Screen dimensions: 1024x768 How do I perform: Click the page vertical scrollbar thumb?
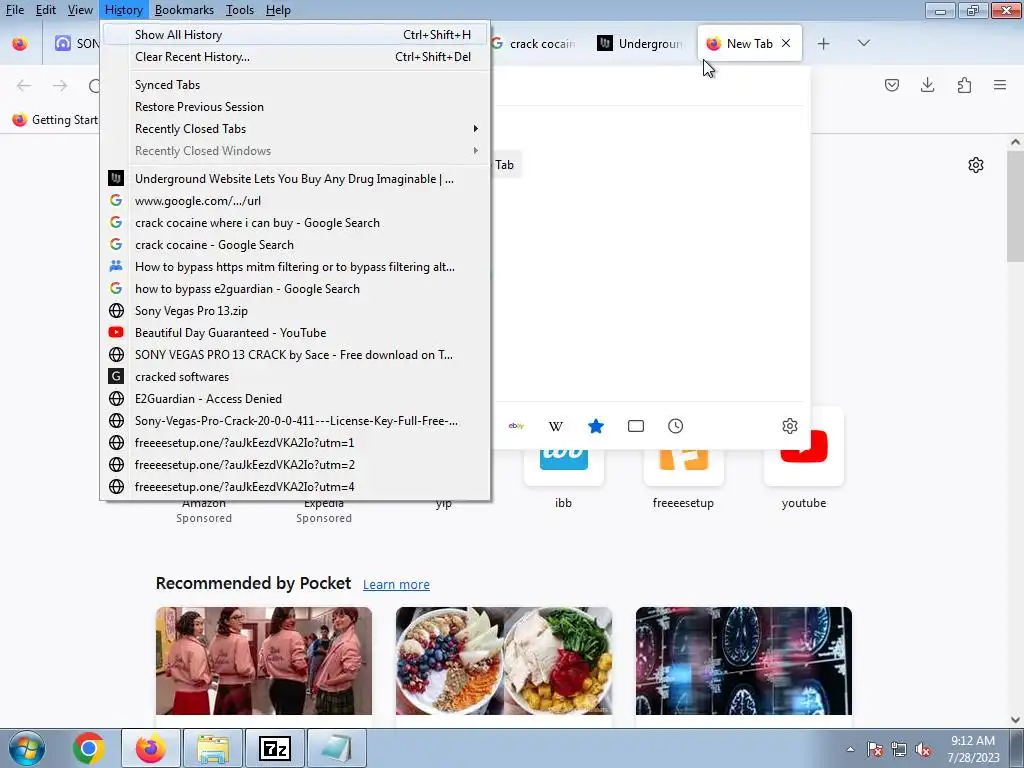click(1015, 206)
